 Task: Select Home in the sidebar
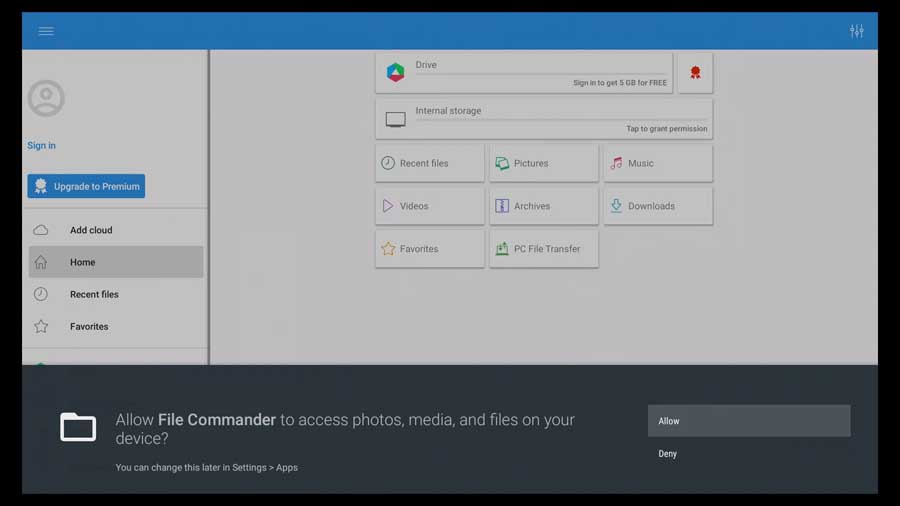click(x=116, y=262)
